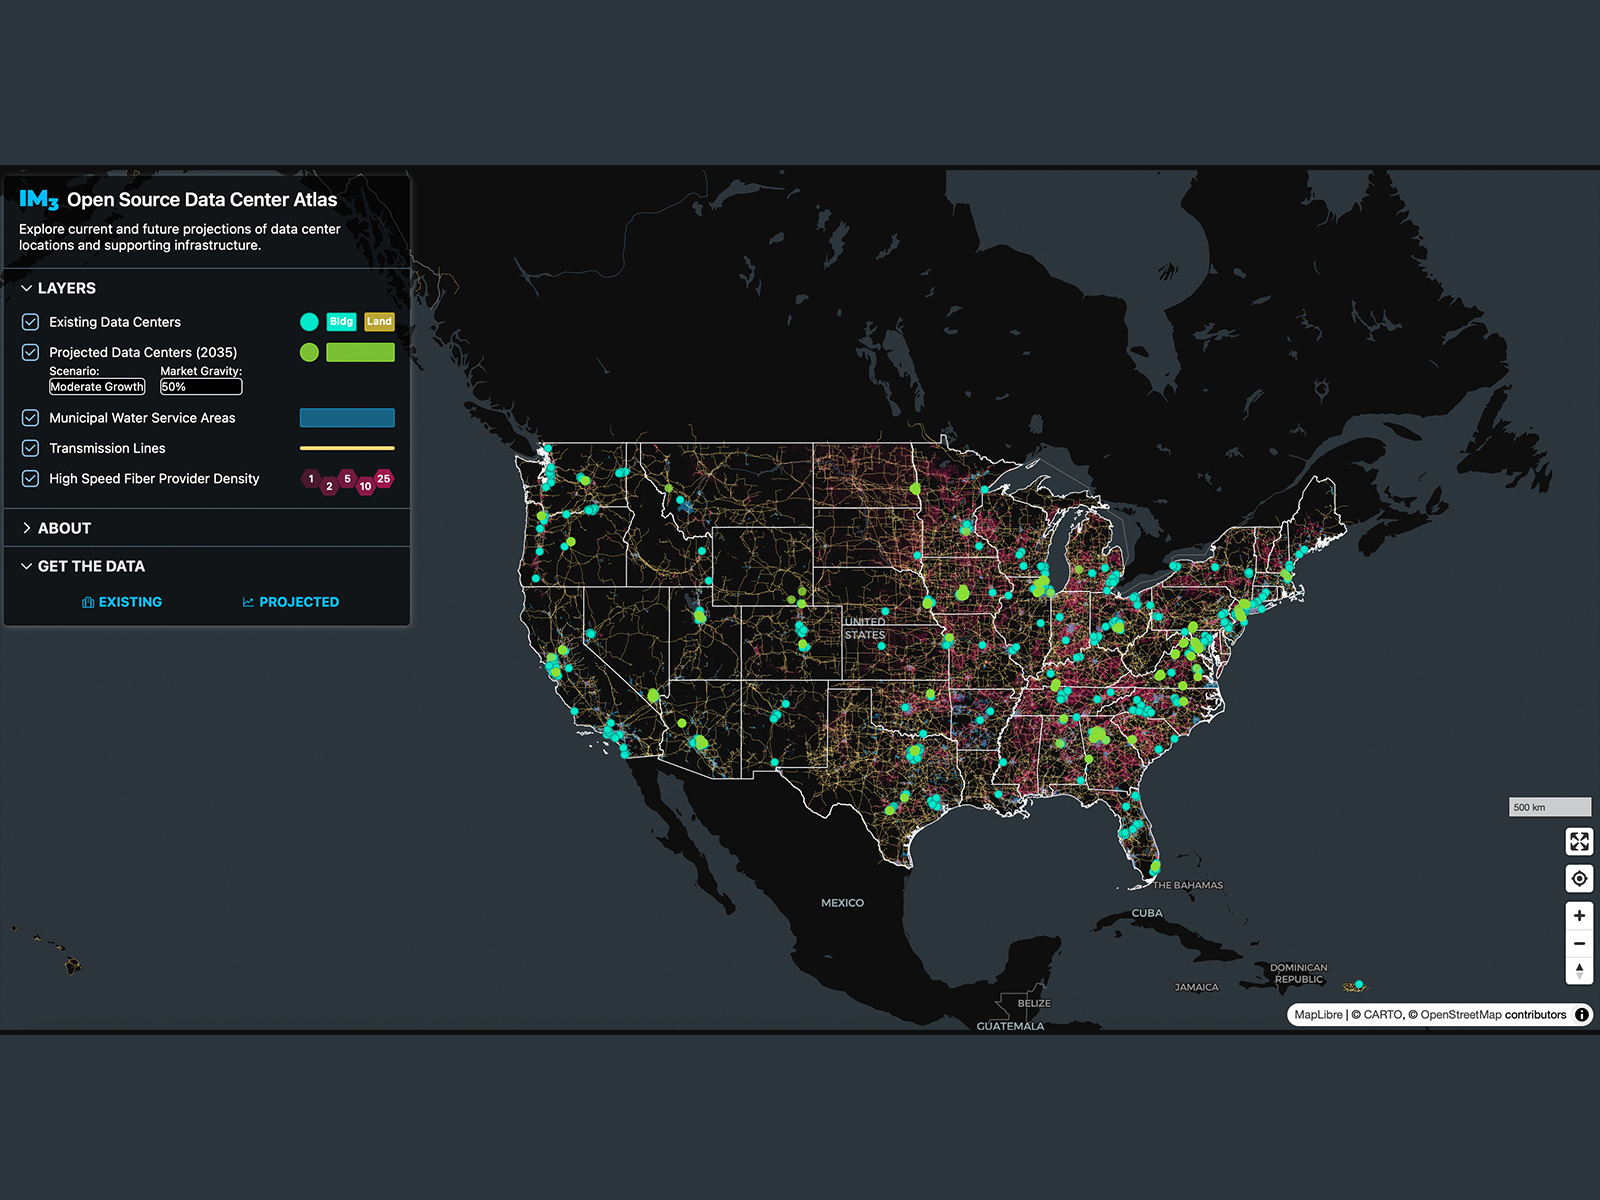The width and height of the screenshot is (1600, 1200).
Task: Toggle High Speed Fiber Provider Density
Action: pyautogui.click(x=29, y=478)
